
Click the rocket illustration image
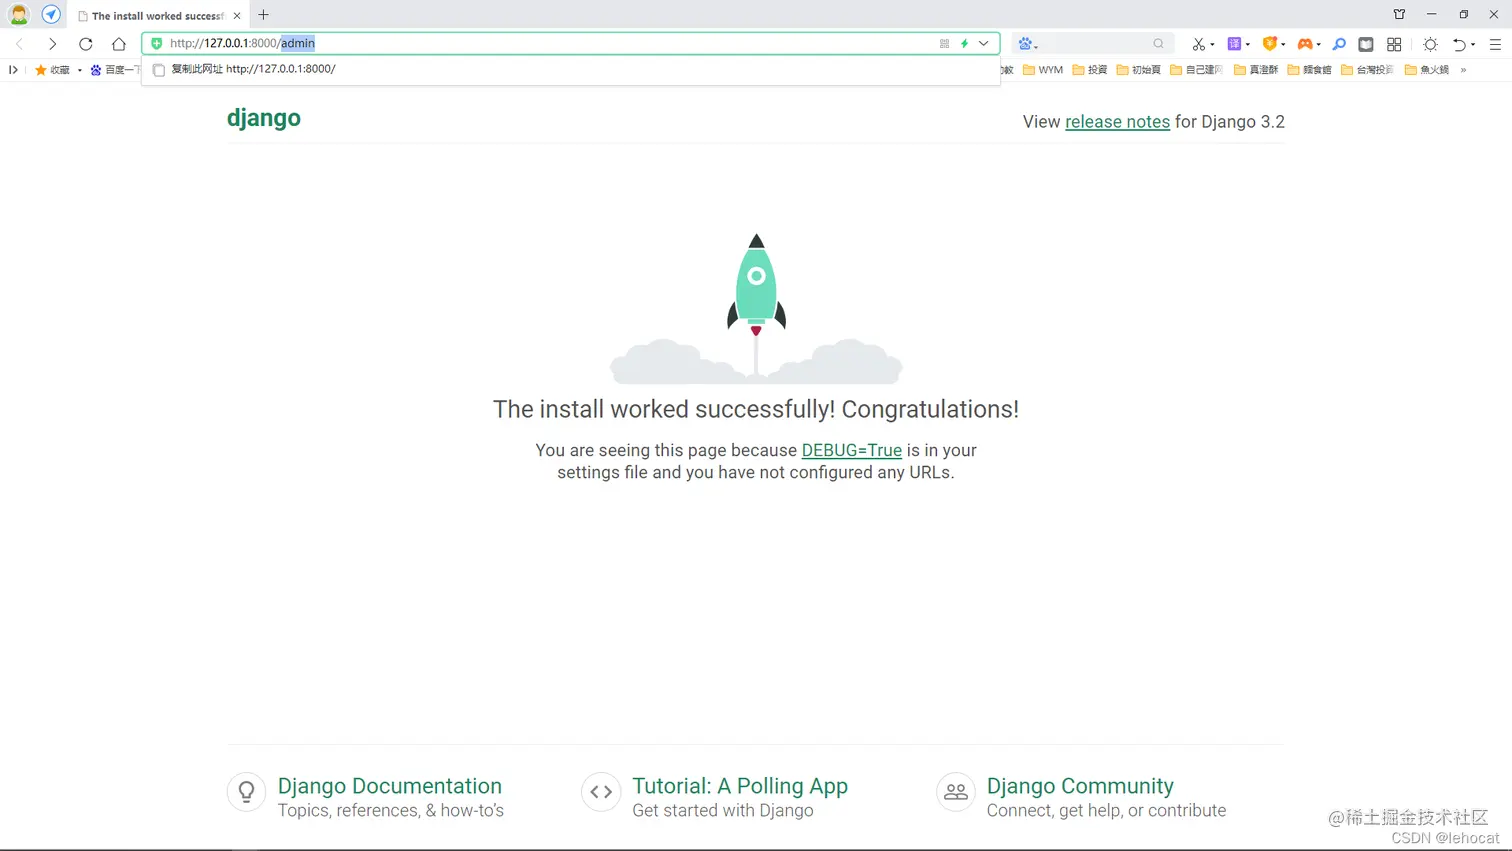click(756, 309)
